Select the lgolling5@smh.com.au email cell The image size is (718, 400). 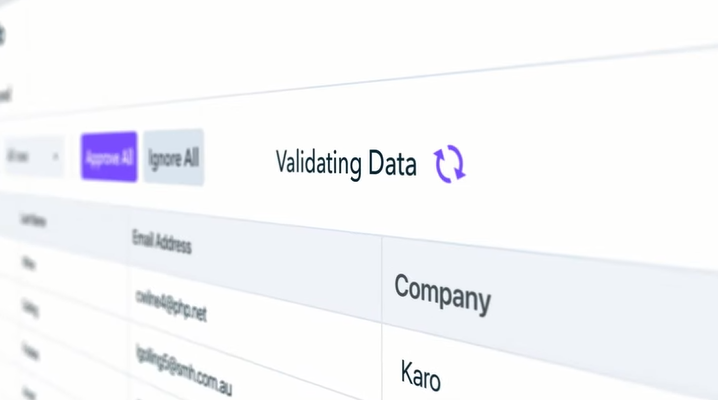coord(184,371)
